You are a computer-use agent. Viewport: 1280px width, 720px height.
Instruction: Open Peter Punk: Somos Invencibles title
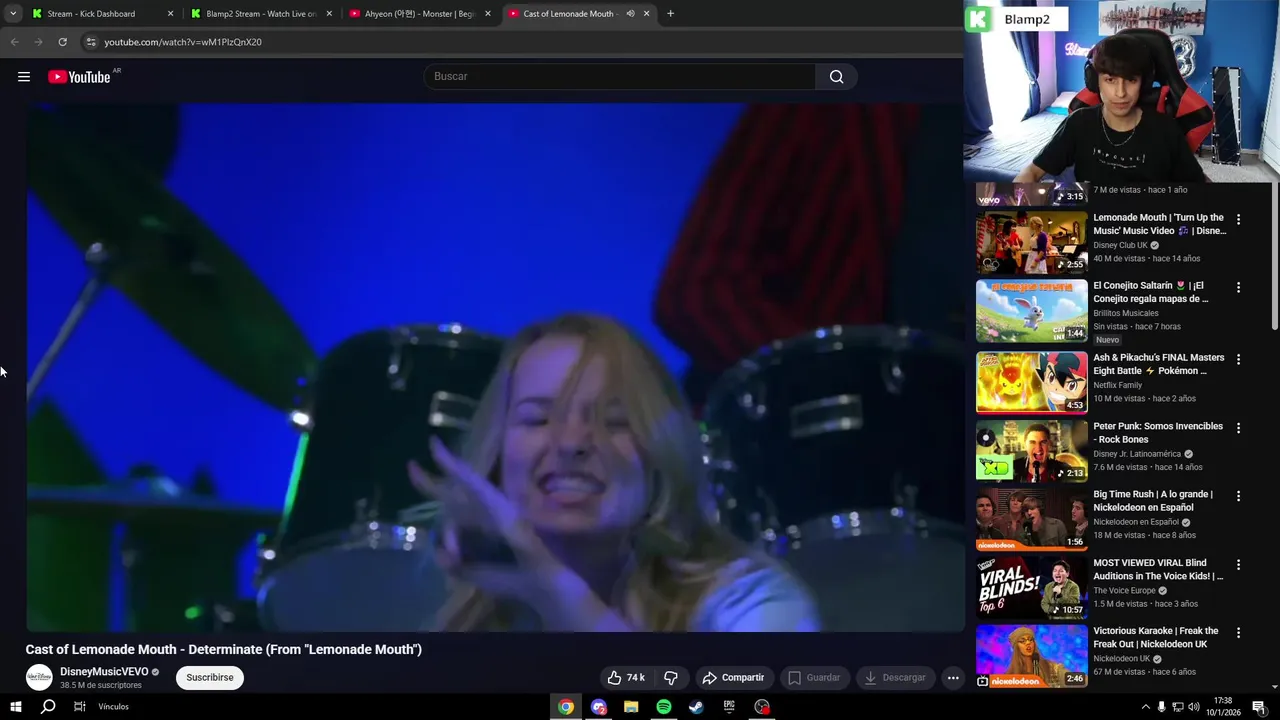(1158, 432)
